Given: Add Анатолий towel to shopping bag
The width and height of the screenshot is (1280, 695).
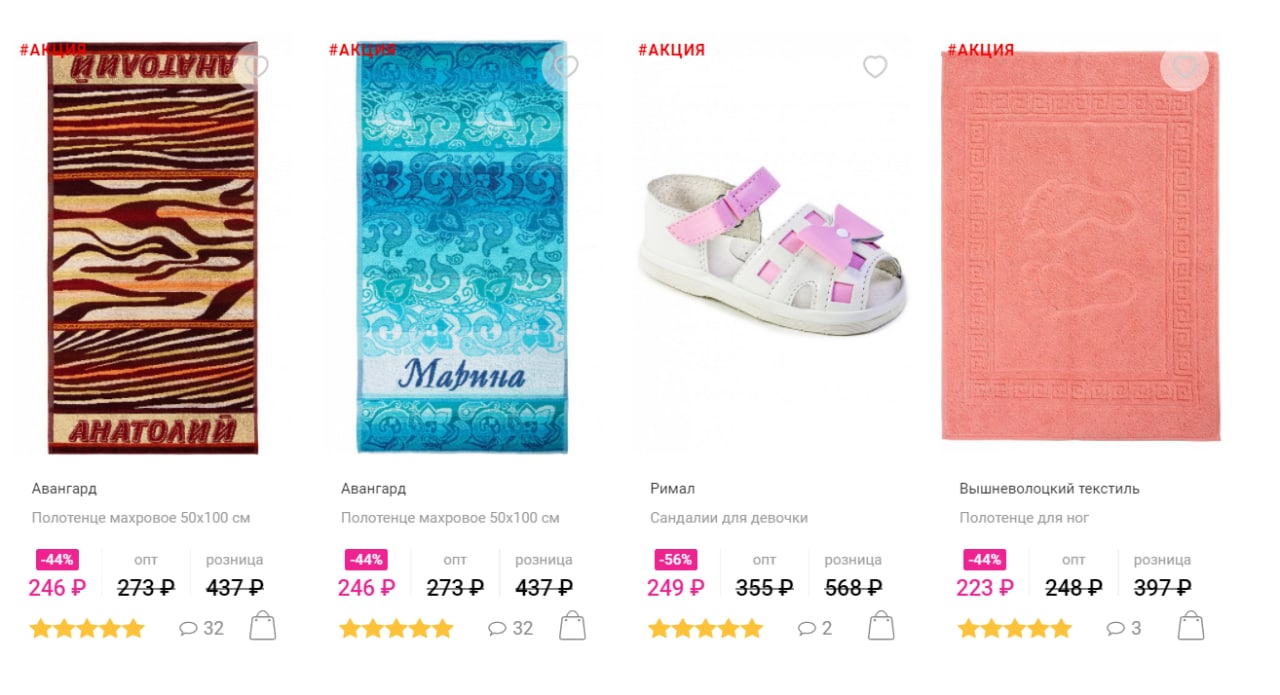Looking at the screenshot, I should click(x=263, y=626).
